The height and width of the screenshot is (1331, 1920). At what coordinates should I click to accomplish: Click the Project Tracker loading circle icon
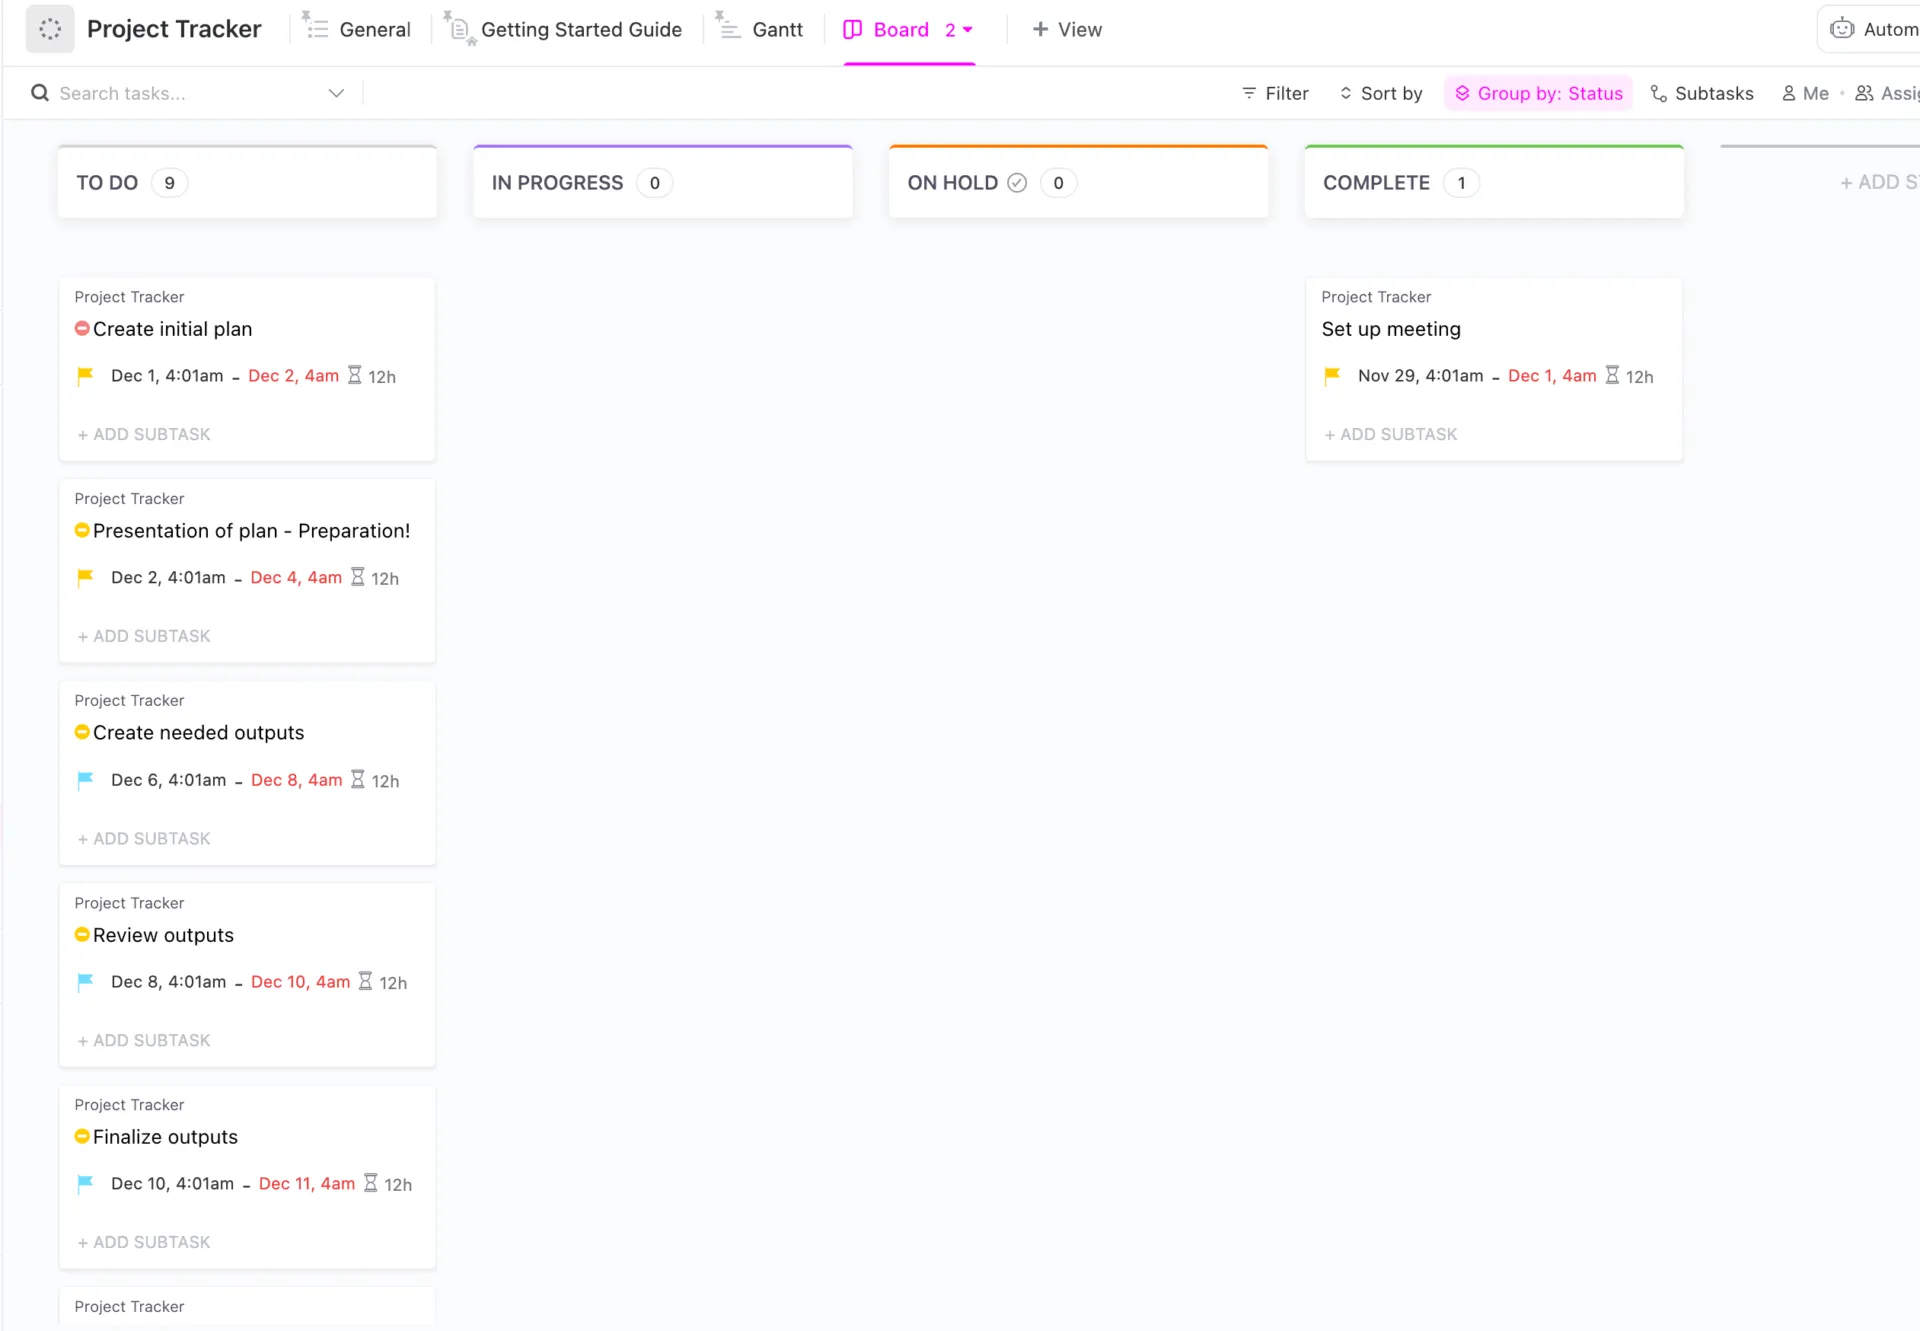(x=50, y=29)
